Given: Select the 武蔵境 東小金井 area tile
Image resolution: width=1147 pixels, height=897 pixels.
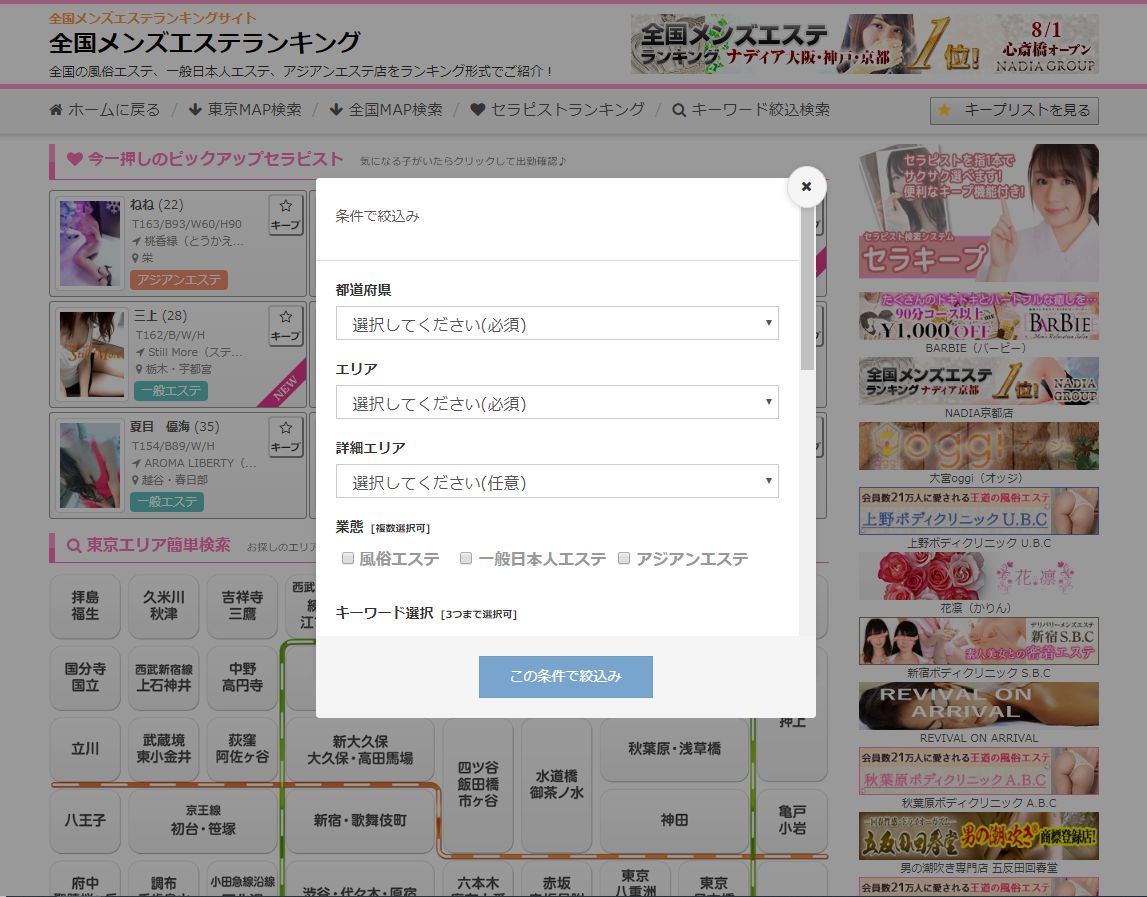Looking at the screenshot, I should pos(164,748).
